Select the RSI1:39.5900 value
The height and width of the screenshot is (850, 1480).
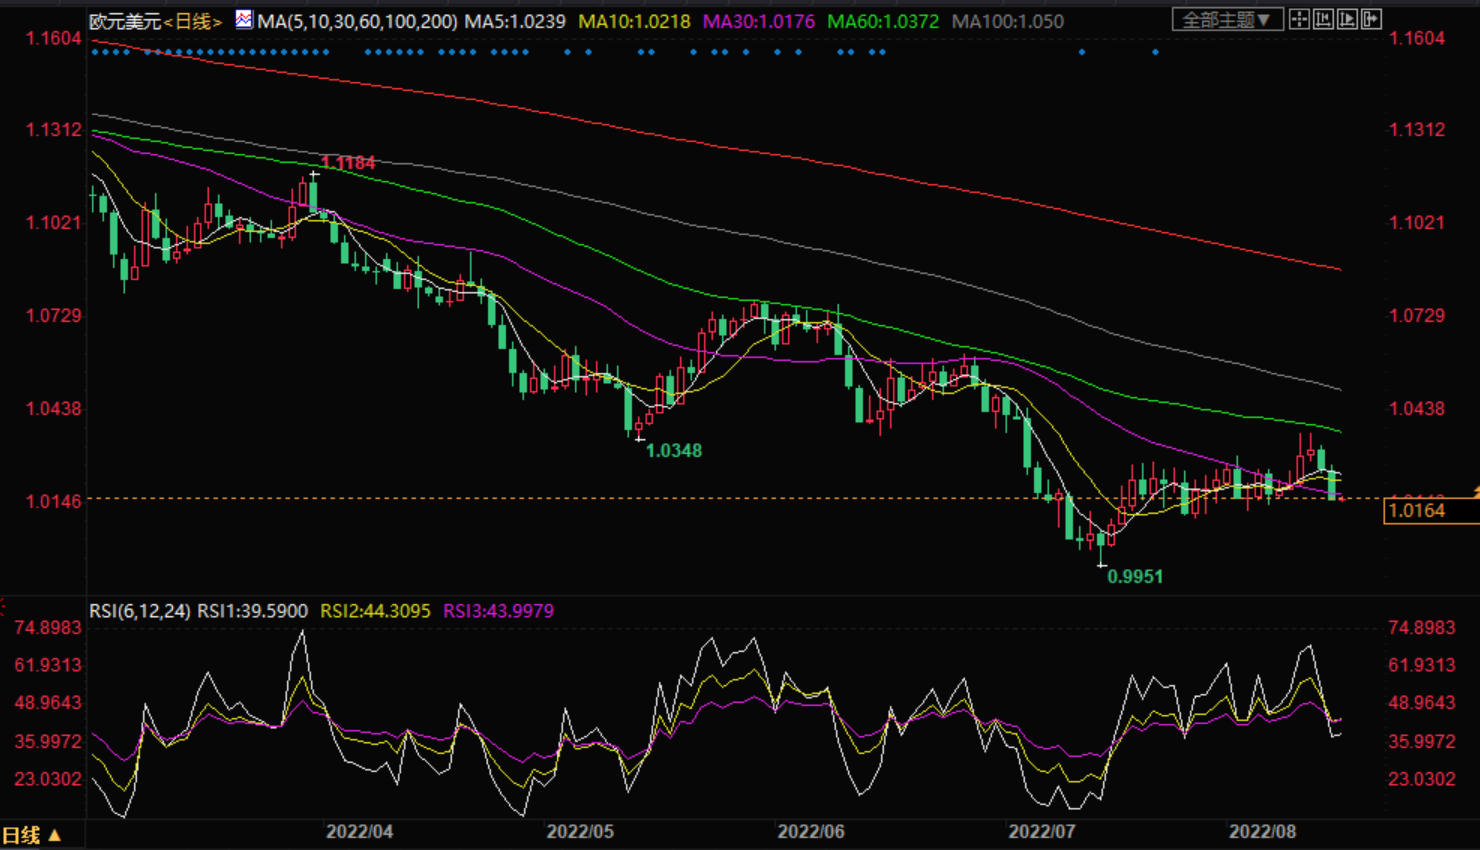point(253,610)
